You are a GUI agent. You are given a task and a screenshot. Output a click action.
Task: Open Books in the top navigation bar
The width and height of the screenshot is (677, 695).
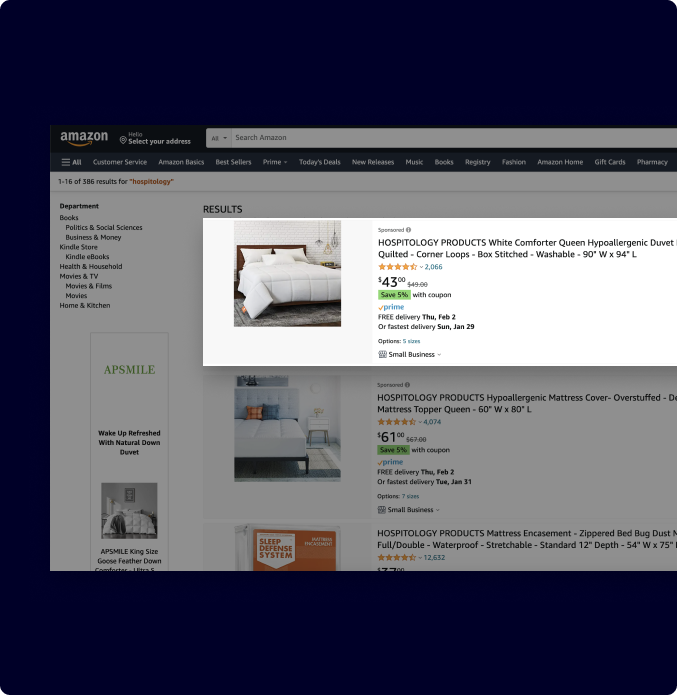[444, 162]
